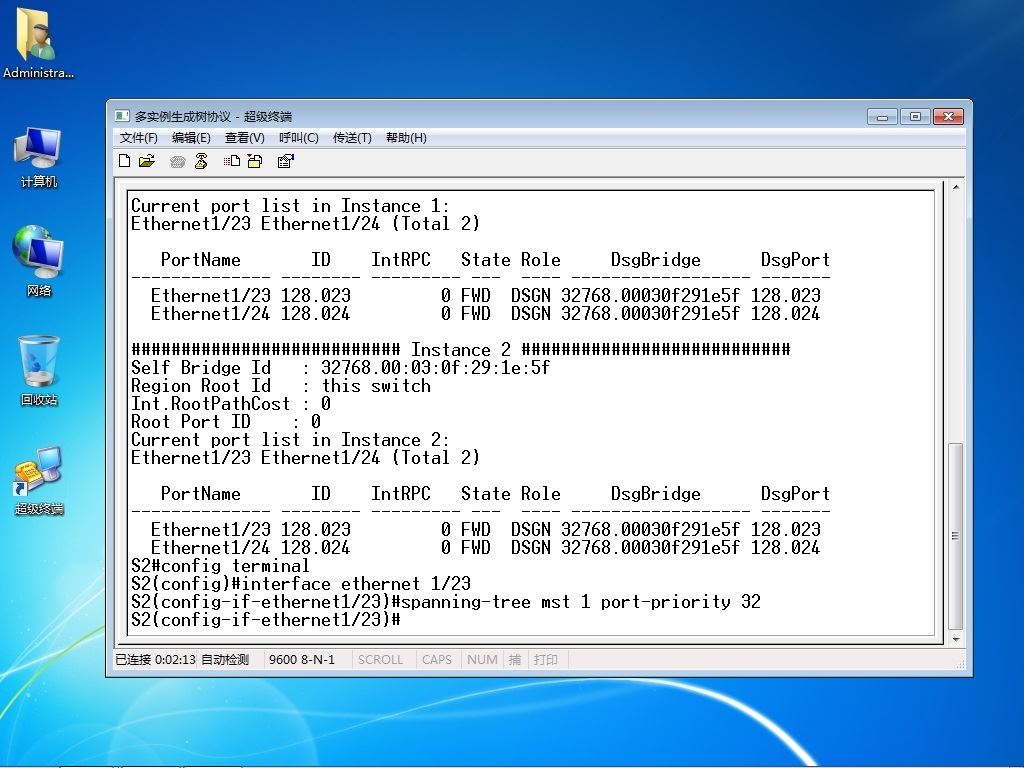Select the Administrator folder desktop icon
Screen dimensions: 1024x768
(38, 43)
